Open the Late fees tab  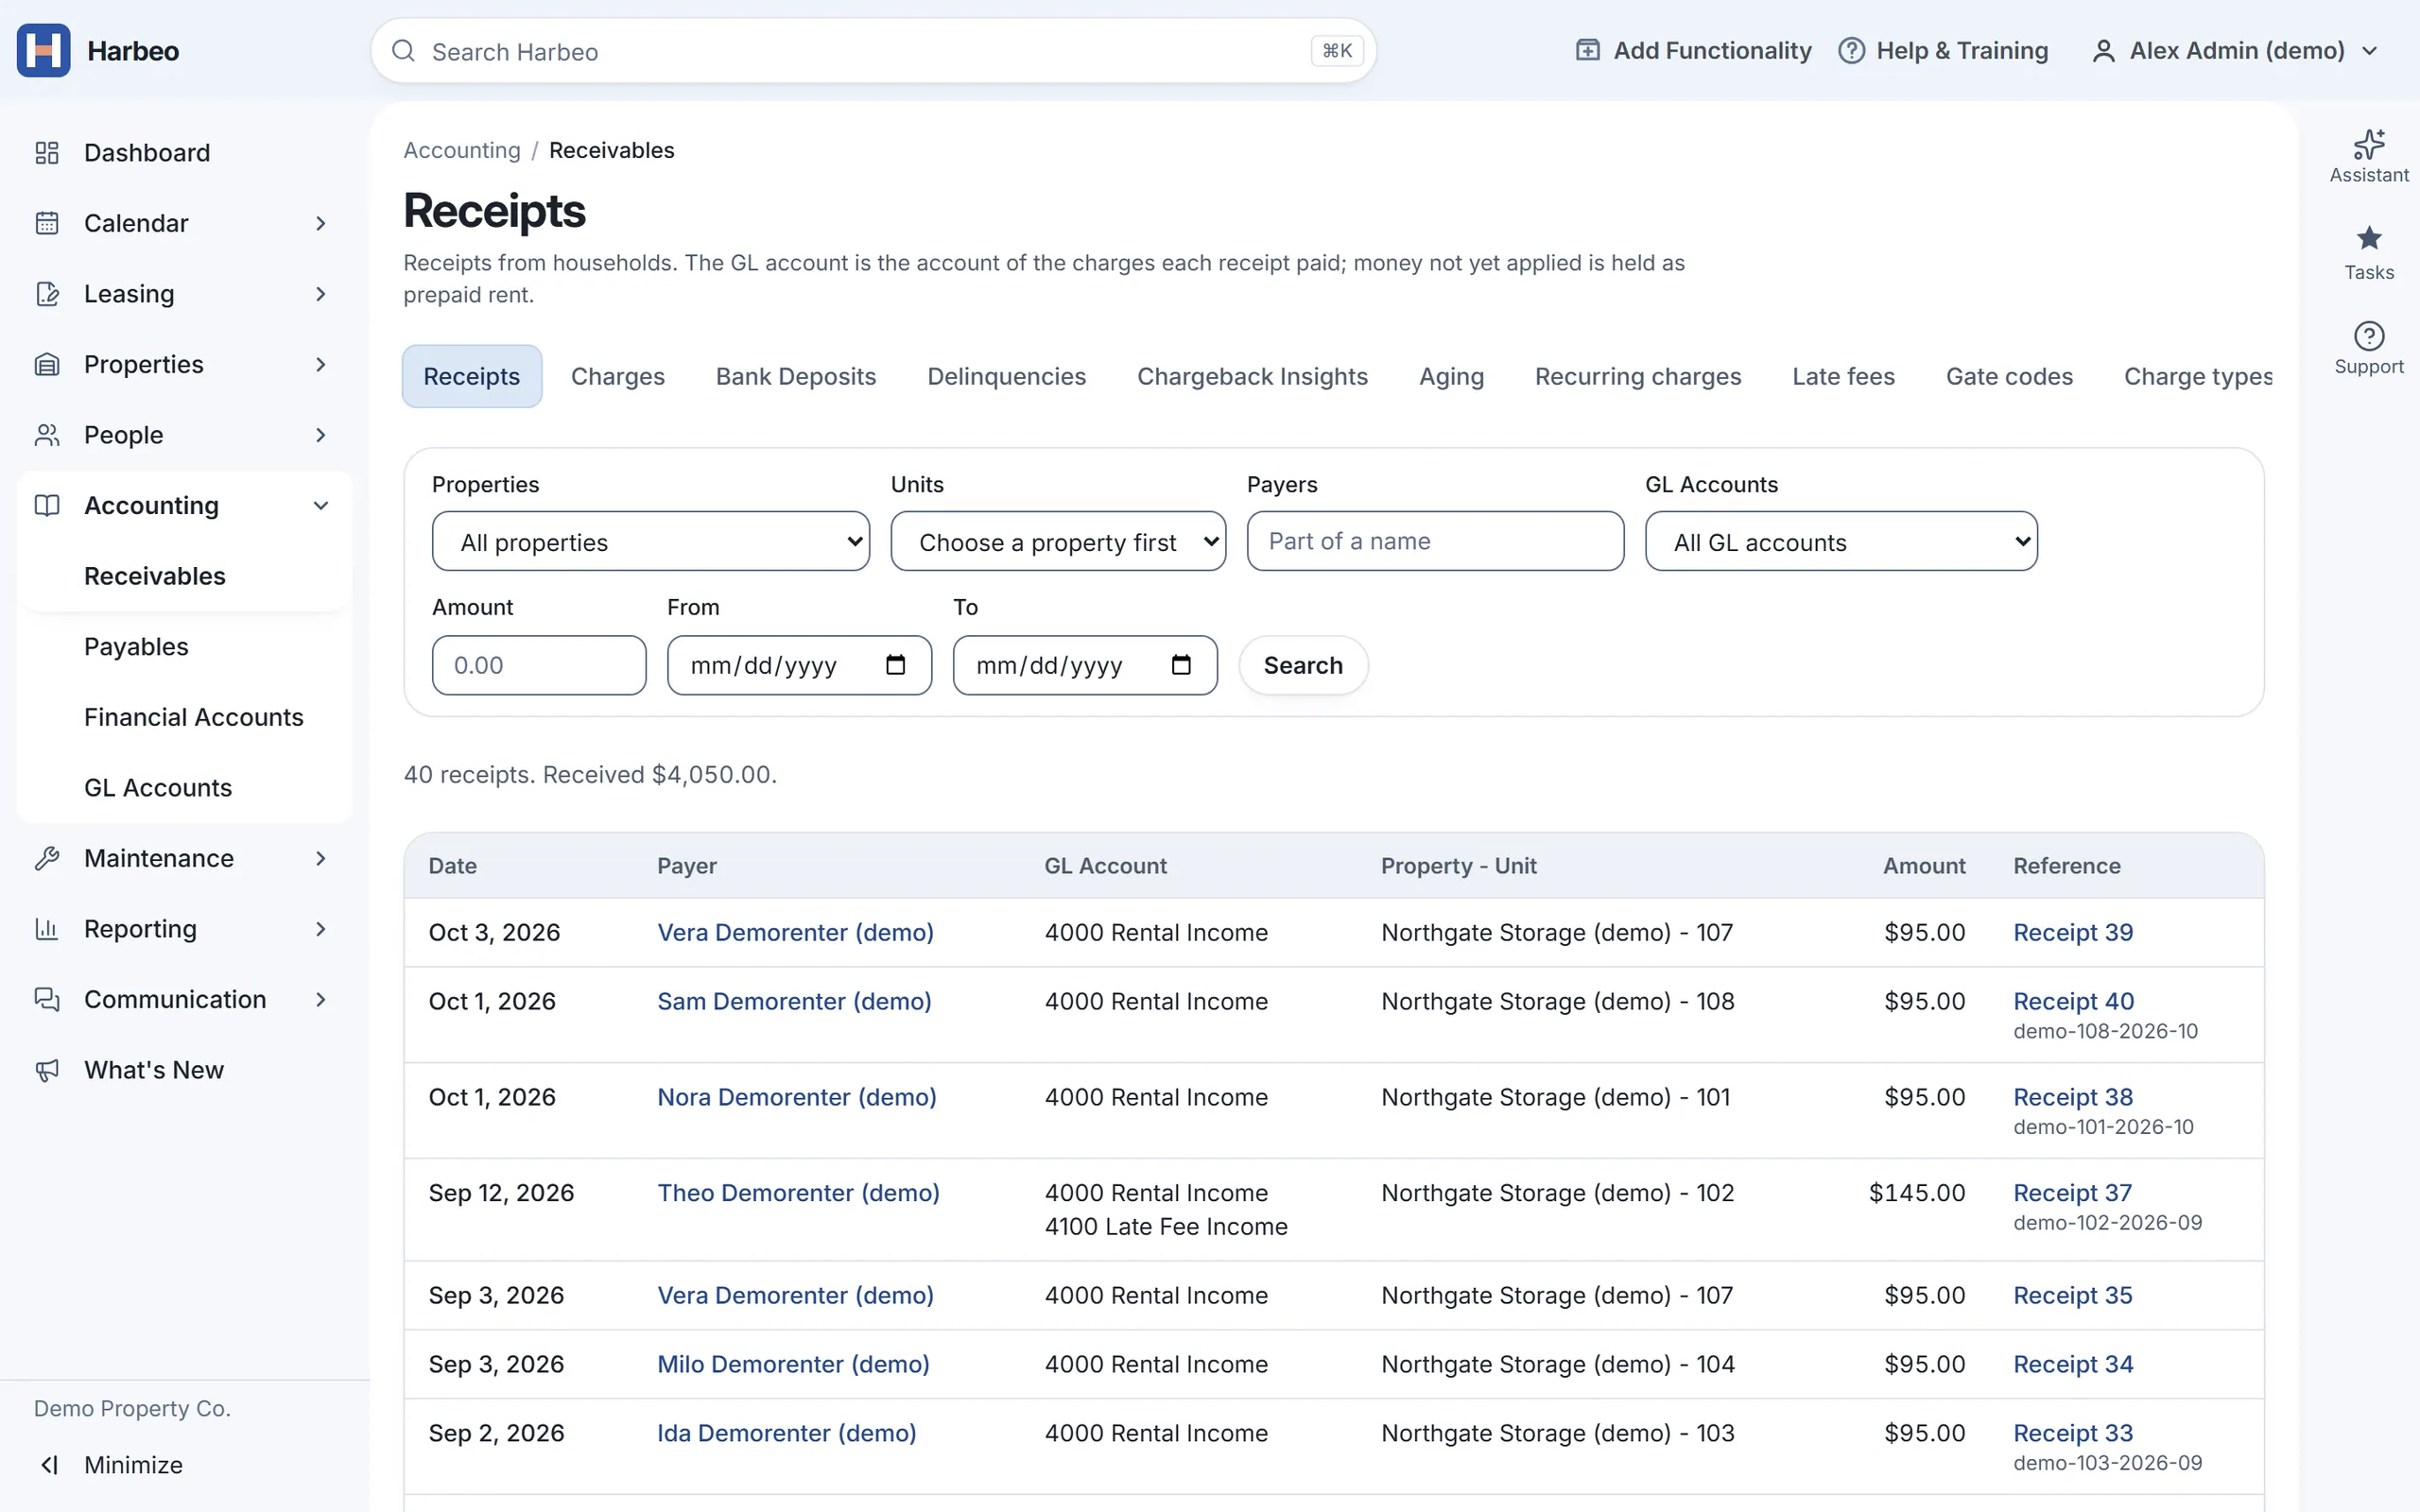pyautogui.click(x=1843, y=376)
